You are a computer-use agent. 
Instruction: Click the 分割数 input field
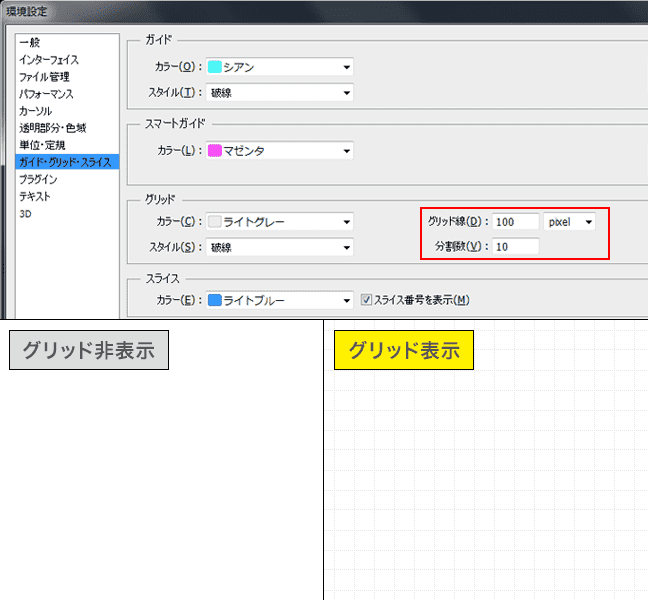tap(515, 246)
